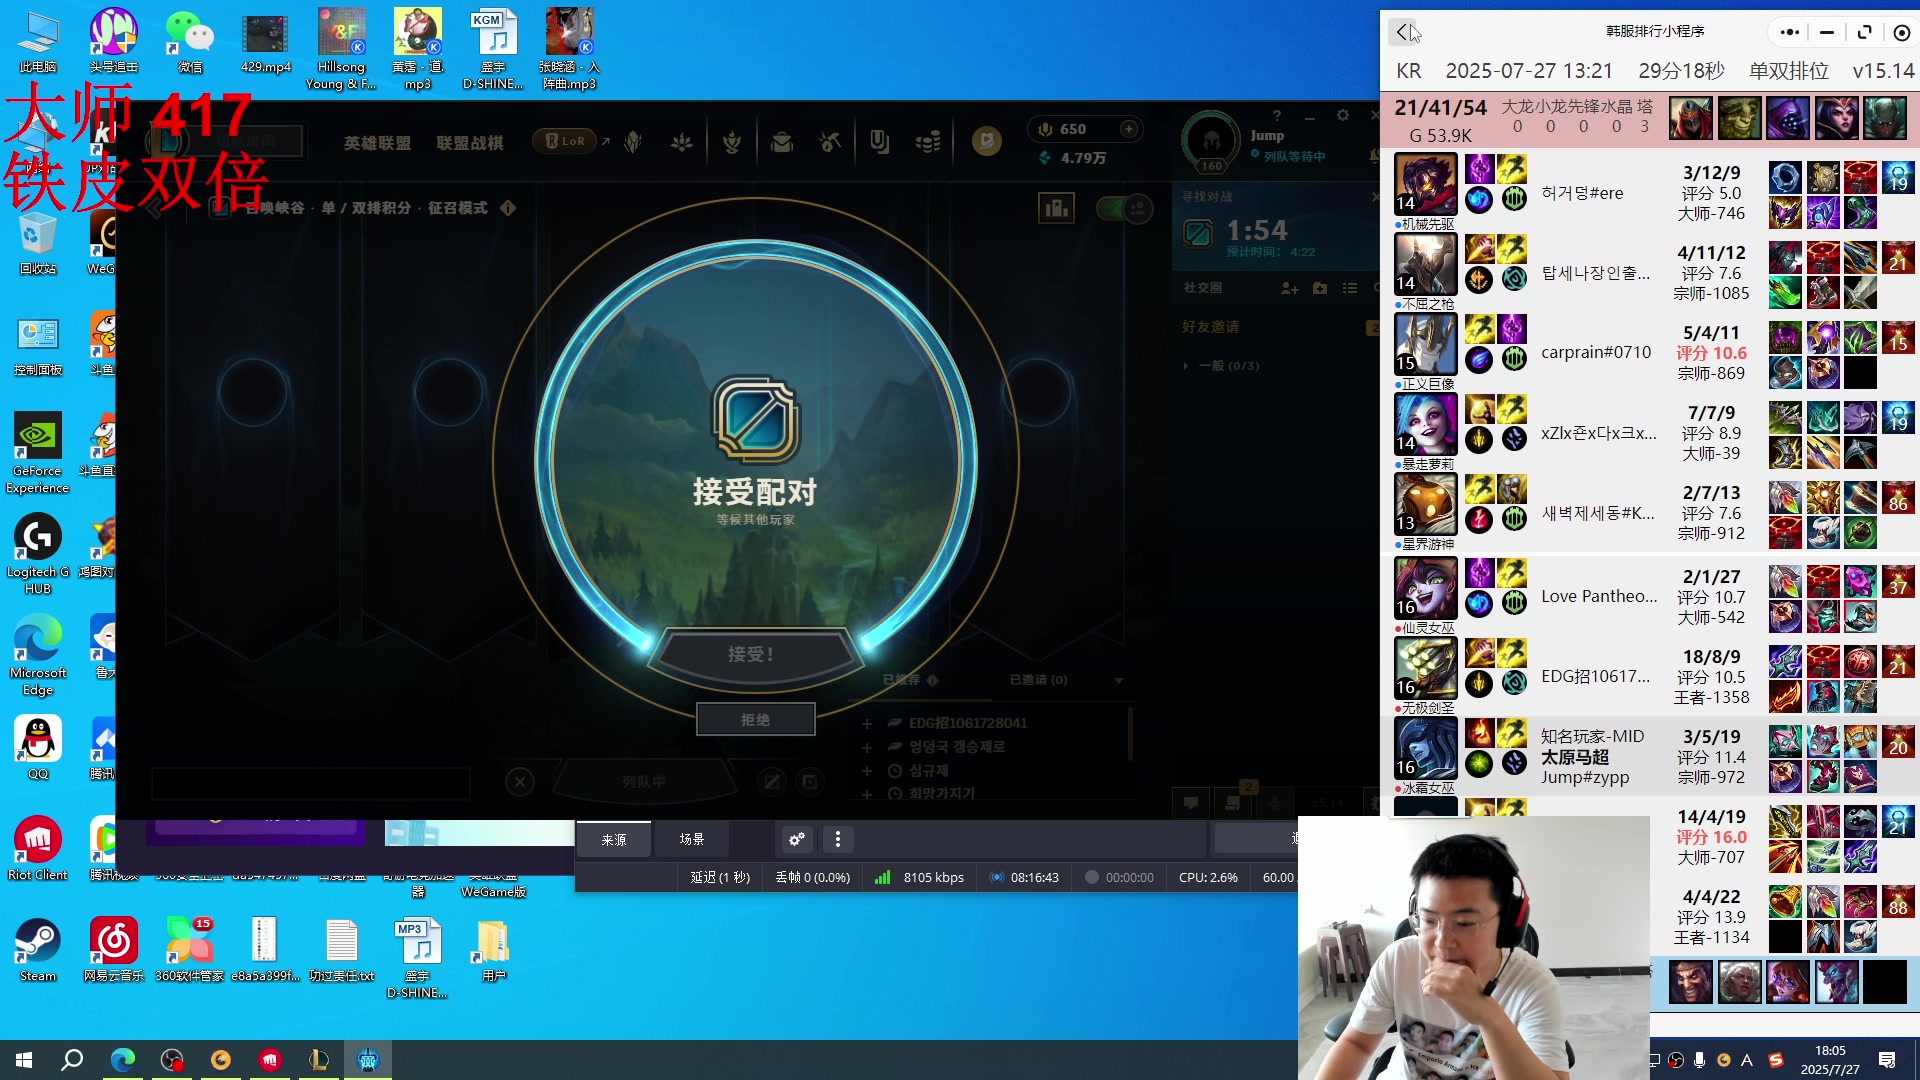Click the queue info icon after 征召模式
1920x1080 pixels.
pos(508,208)
